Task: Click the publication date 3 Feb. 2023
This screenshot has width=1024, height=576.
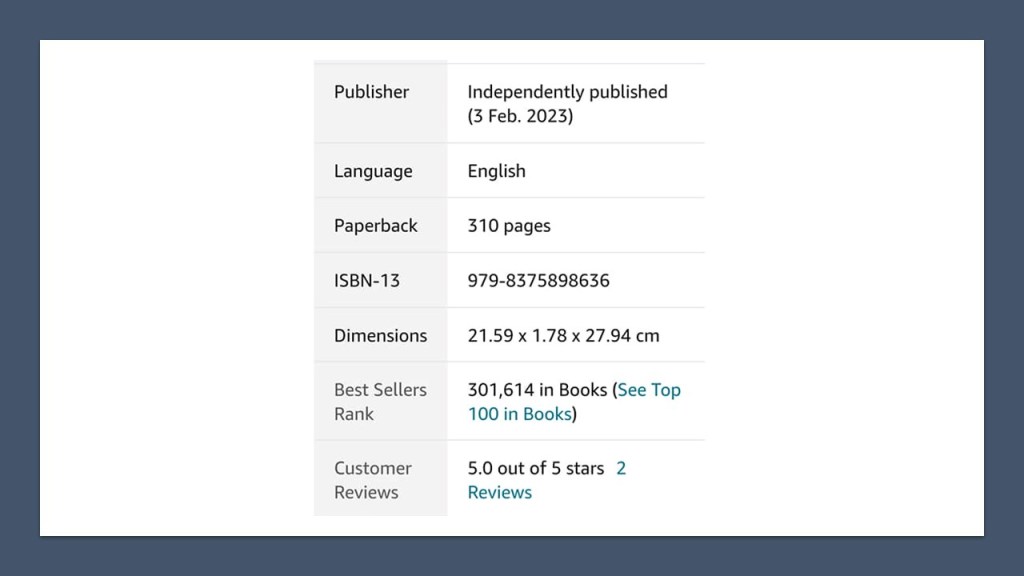Action: pyautogui.click(x=520, y=116)
